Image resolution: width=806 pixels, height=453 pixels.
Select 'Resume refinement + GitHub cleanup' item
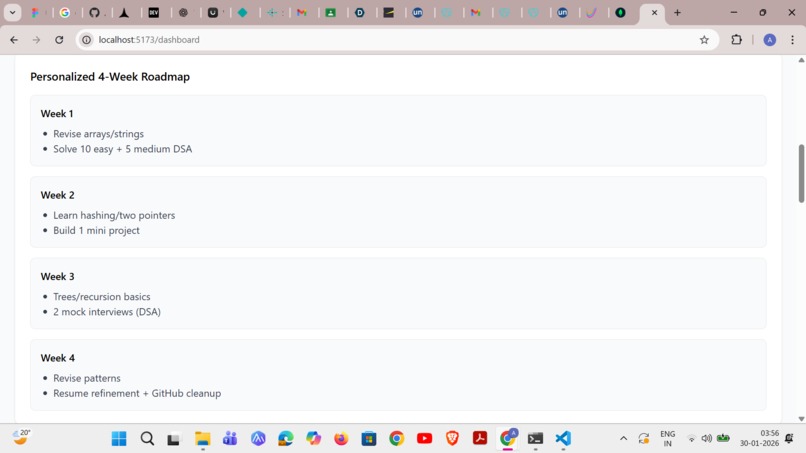(137, 393)
